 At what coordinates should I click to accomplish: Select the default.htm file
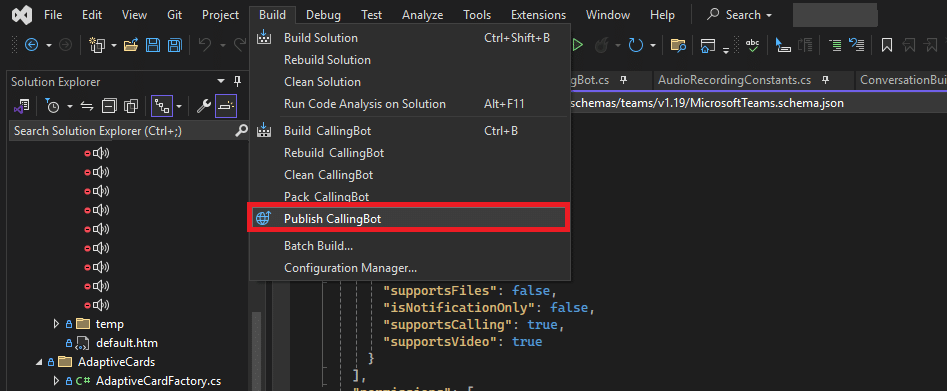point(126,343)
